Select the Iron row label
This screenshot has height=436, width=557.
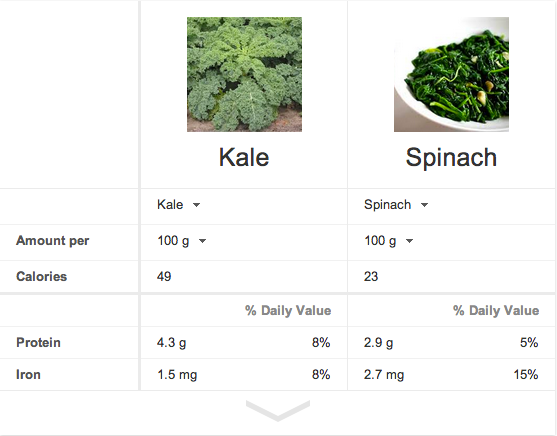pyautogui.click(x=28, y=375)
